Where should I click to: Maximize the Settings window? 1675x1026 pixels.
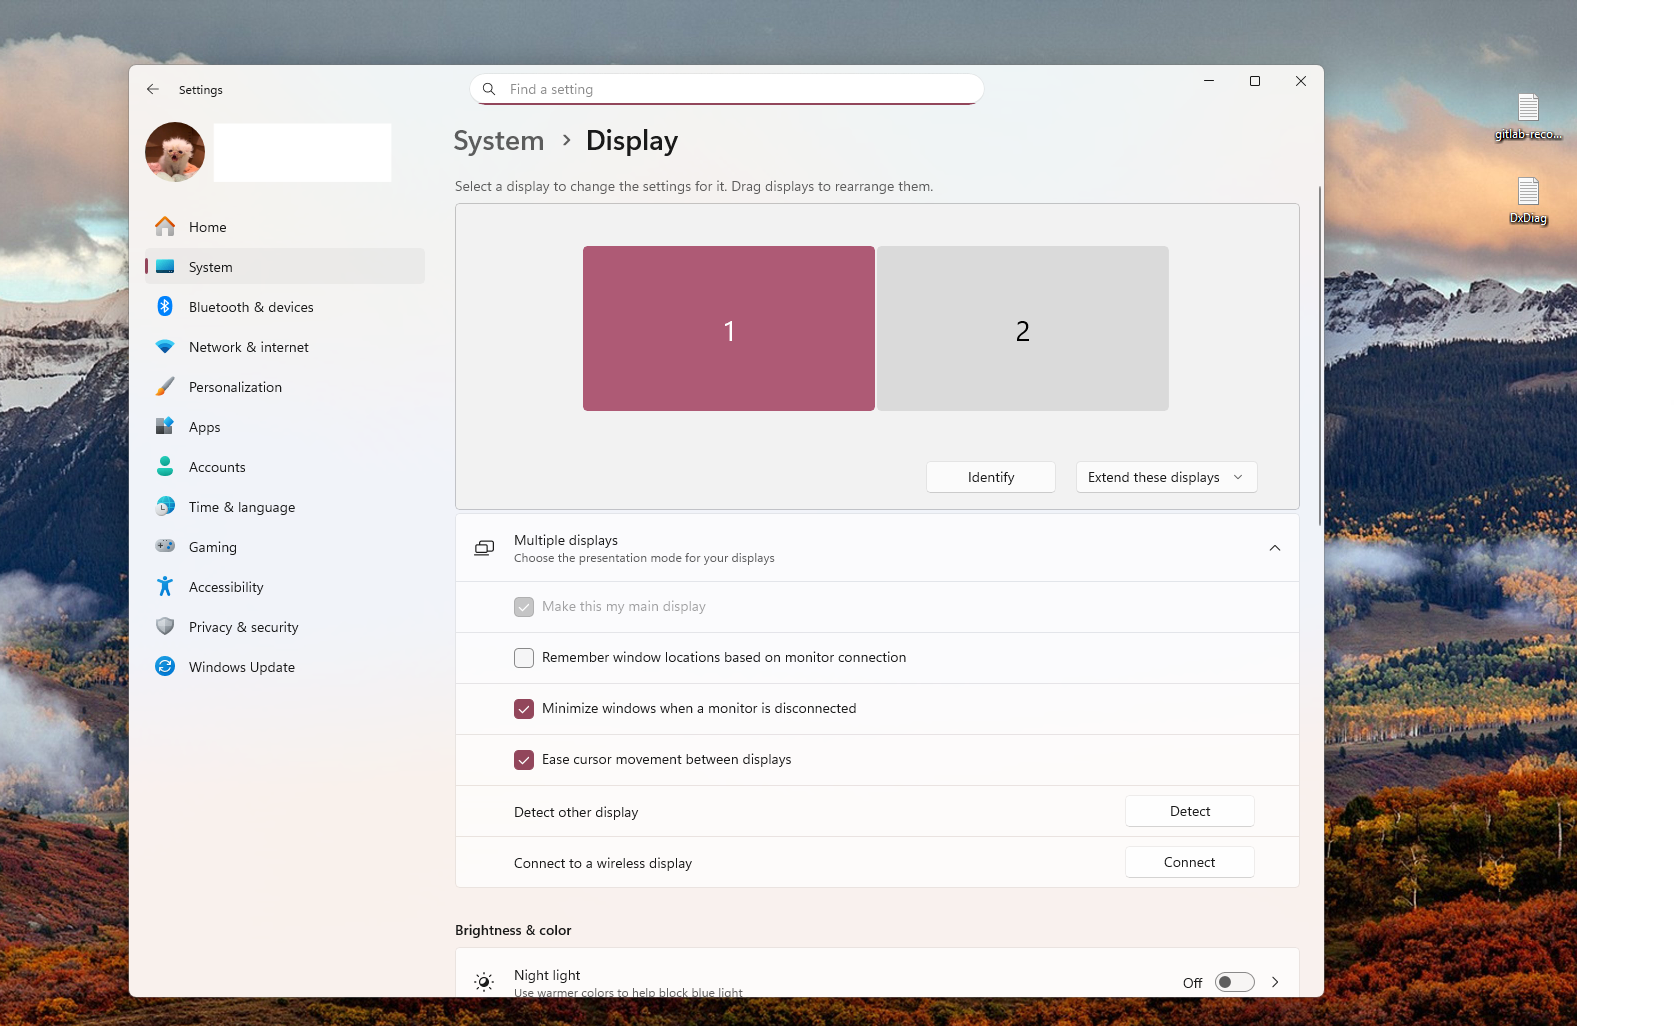(1255, 81)
